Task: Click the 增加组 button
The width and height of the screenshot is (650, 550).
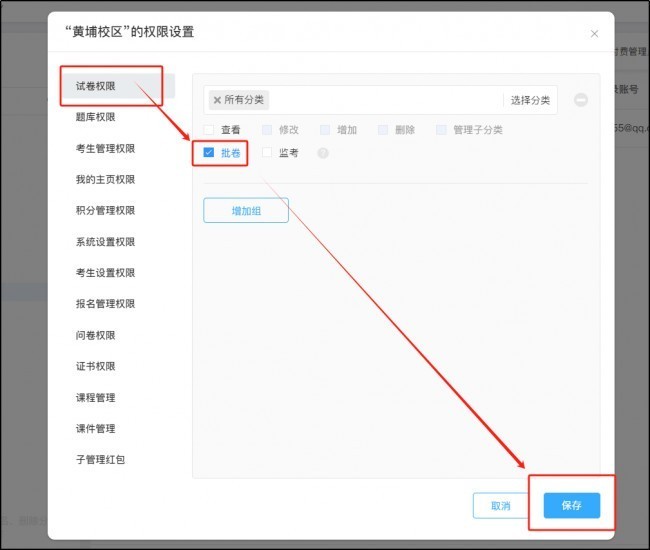Action: point(246,211)
